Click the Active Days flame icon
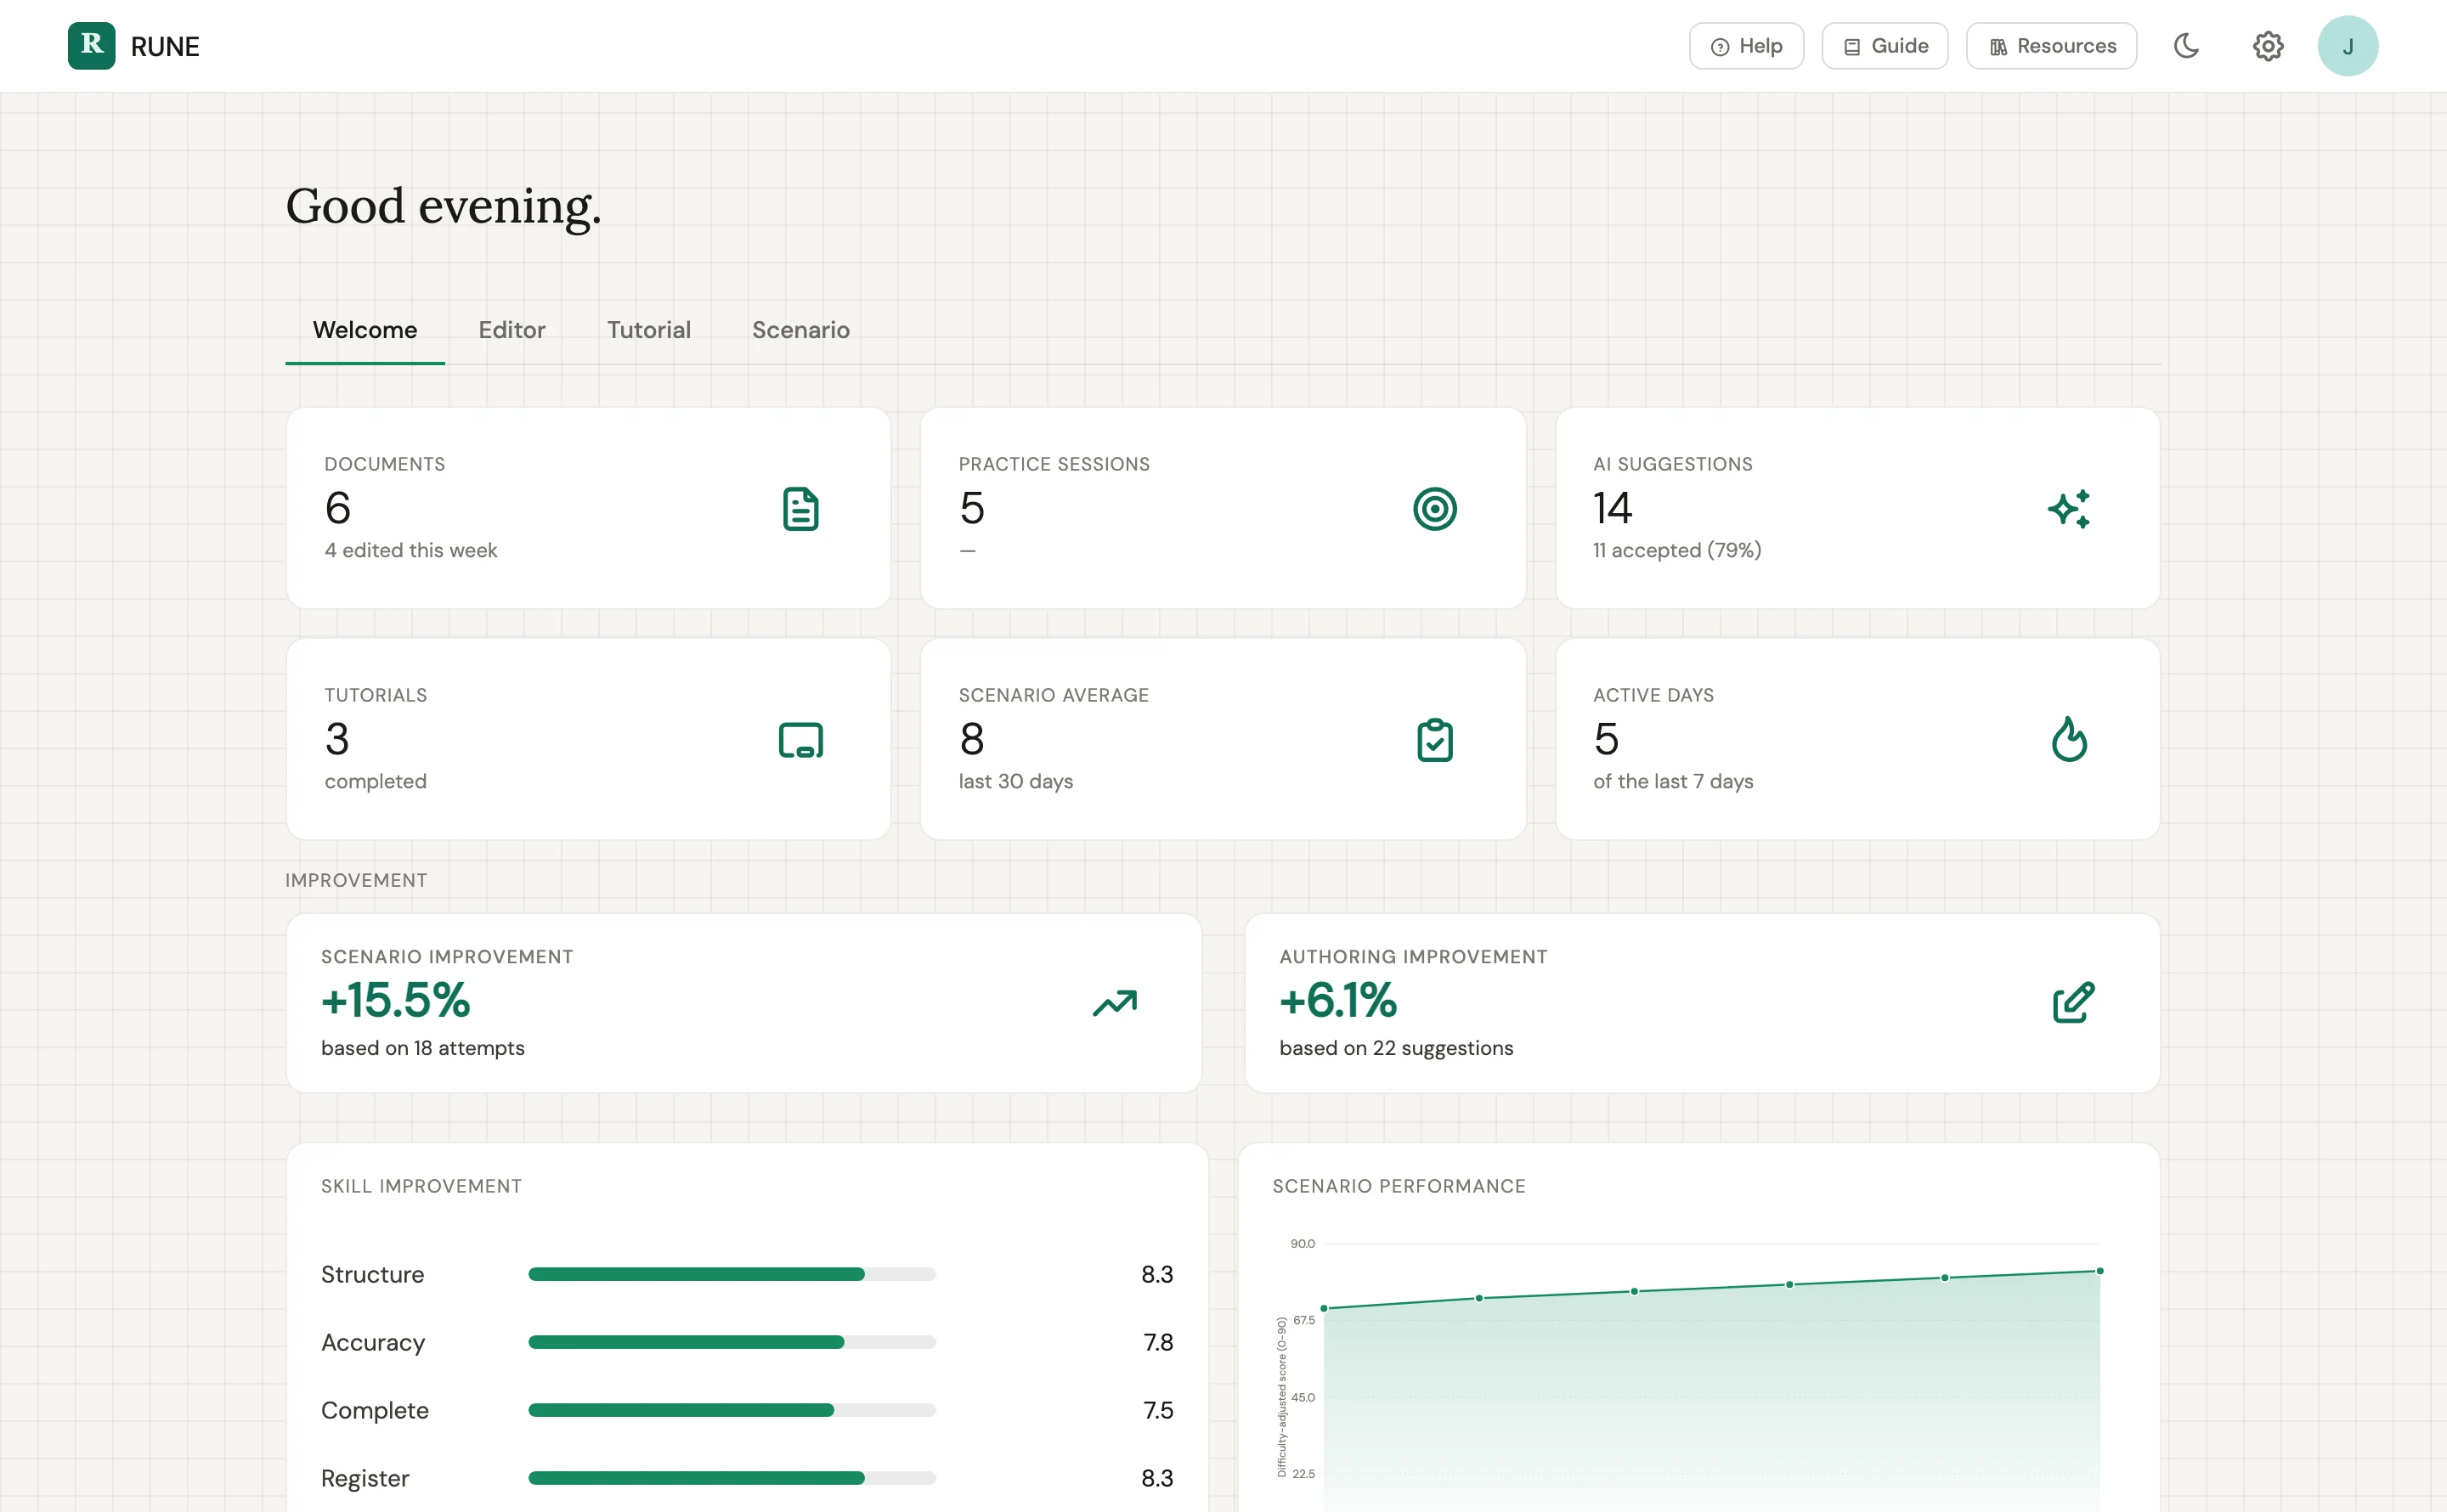The image size is (2447, 1512). click(2068, 739)
